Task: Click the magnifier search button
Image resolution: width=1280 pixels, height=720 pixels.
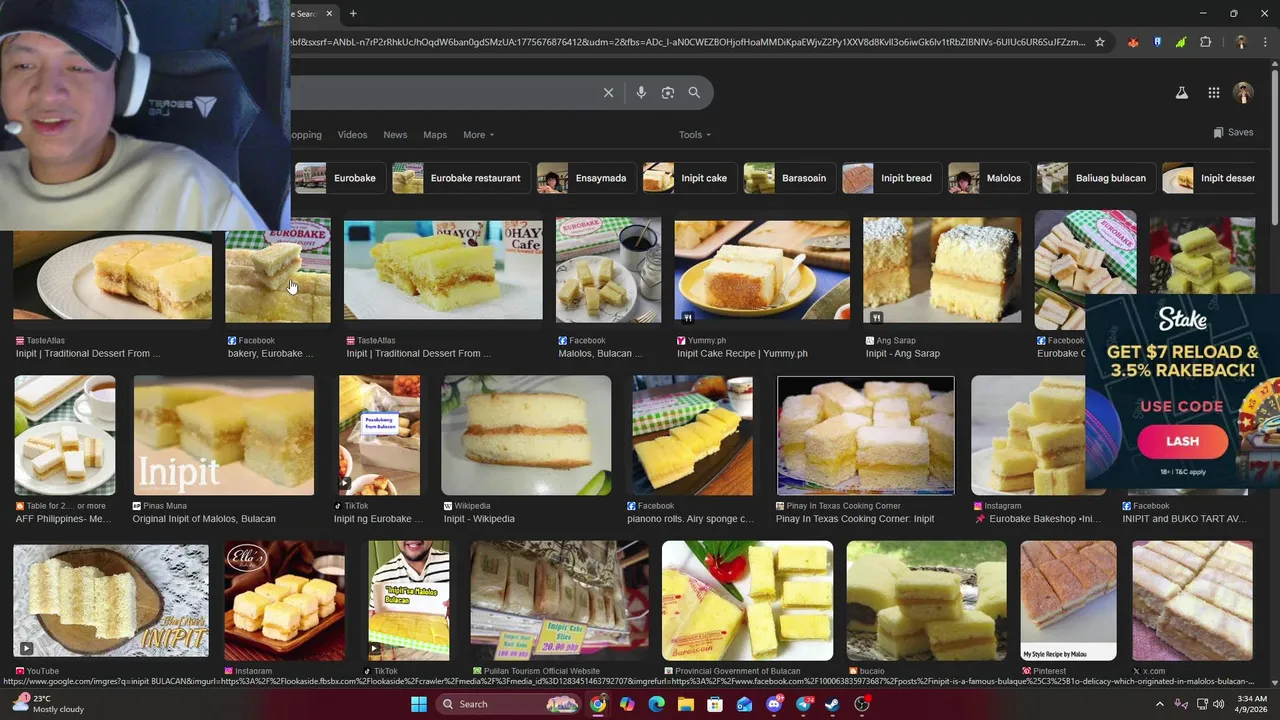Action: point(694,93)
